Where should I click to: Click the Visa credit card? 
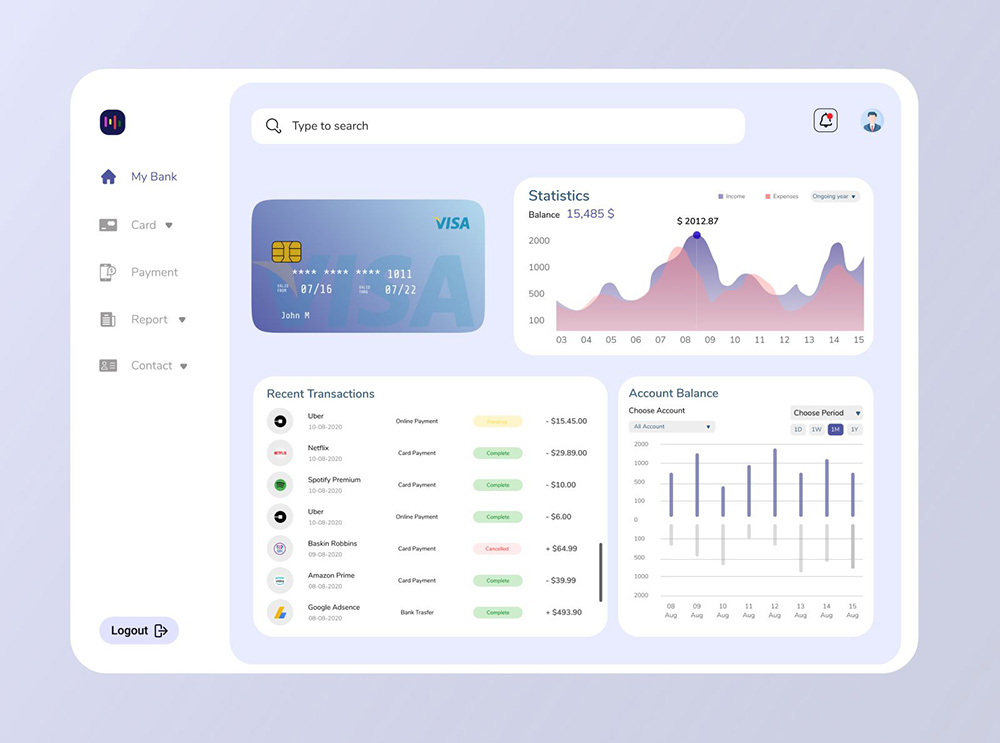tap(368, 266)
